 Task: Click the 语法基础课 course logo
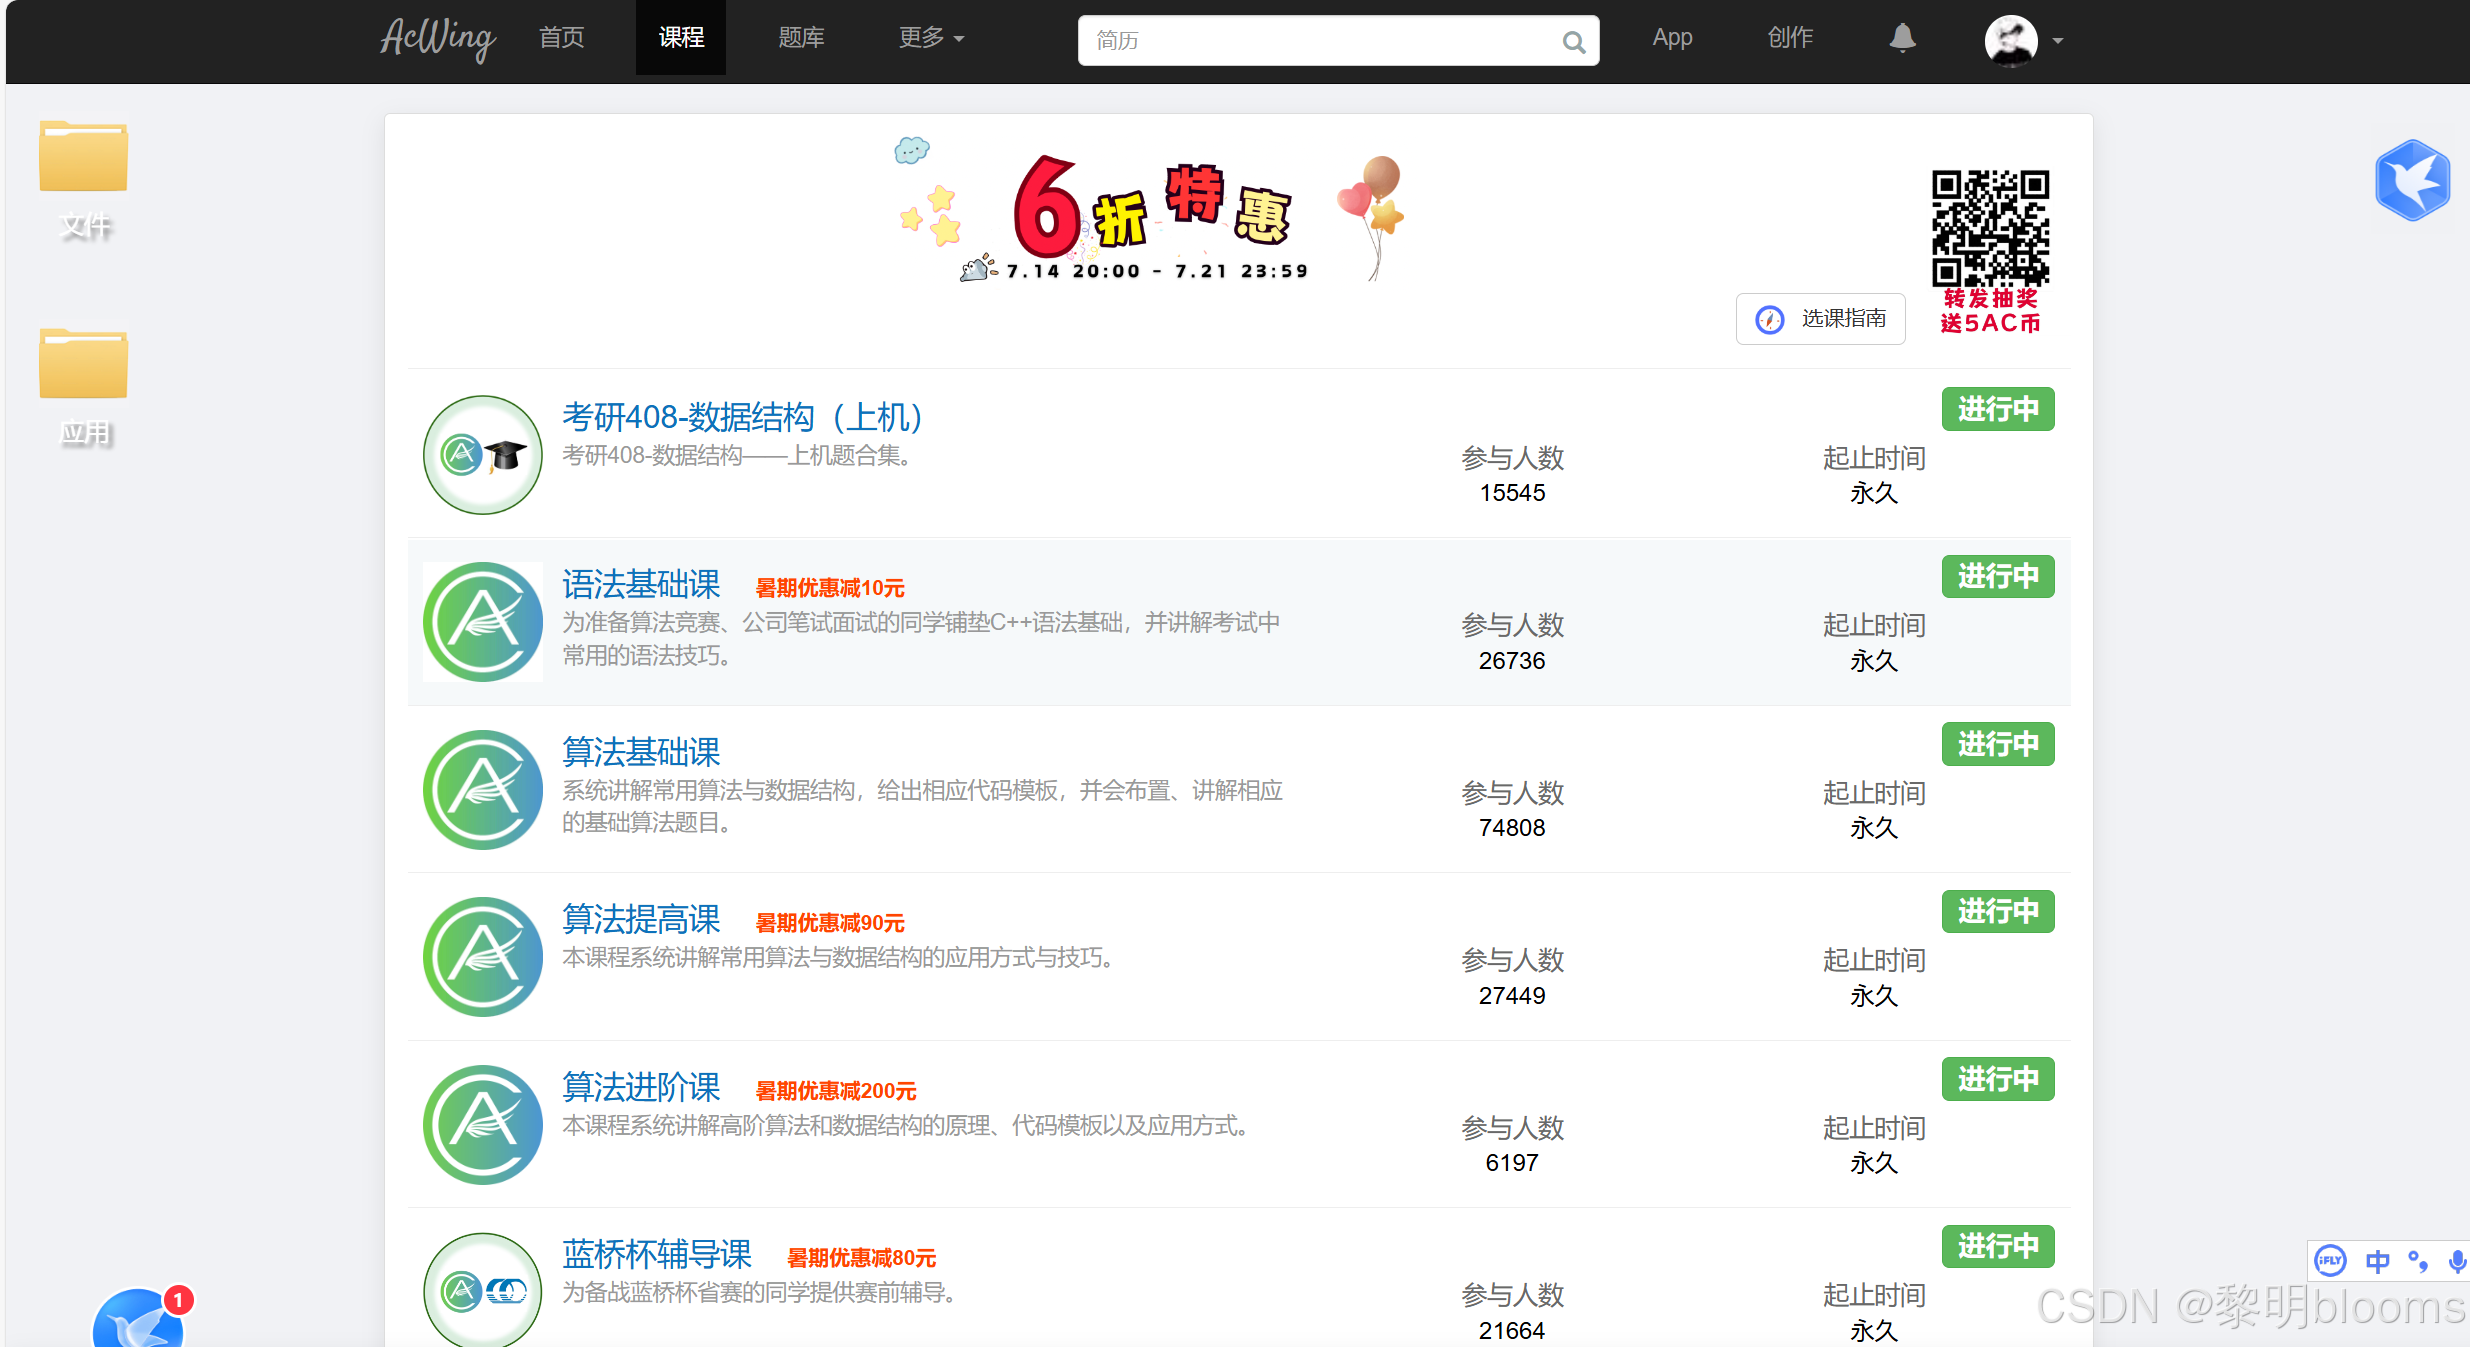[483, 622]
